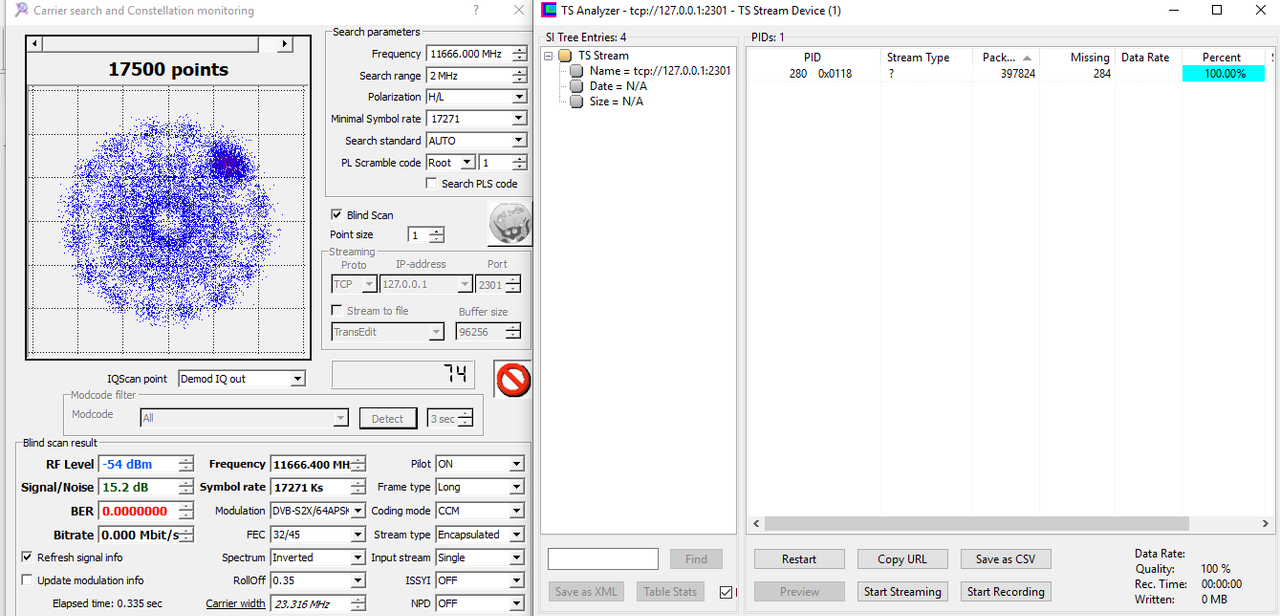1280x616 pixels.
Task: Select the PID 280 0x0118 row
Action: coord(1008,74)
